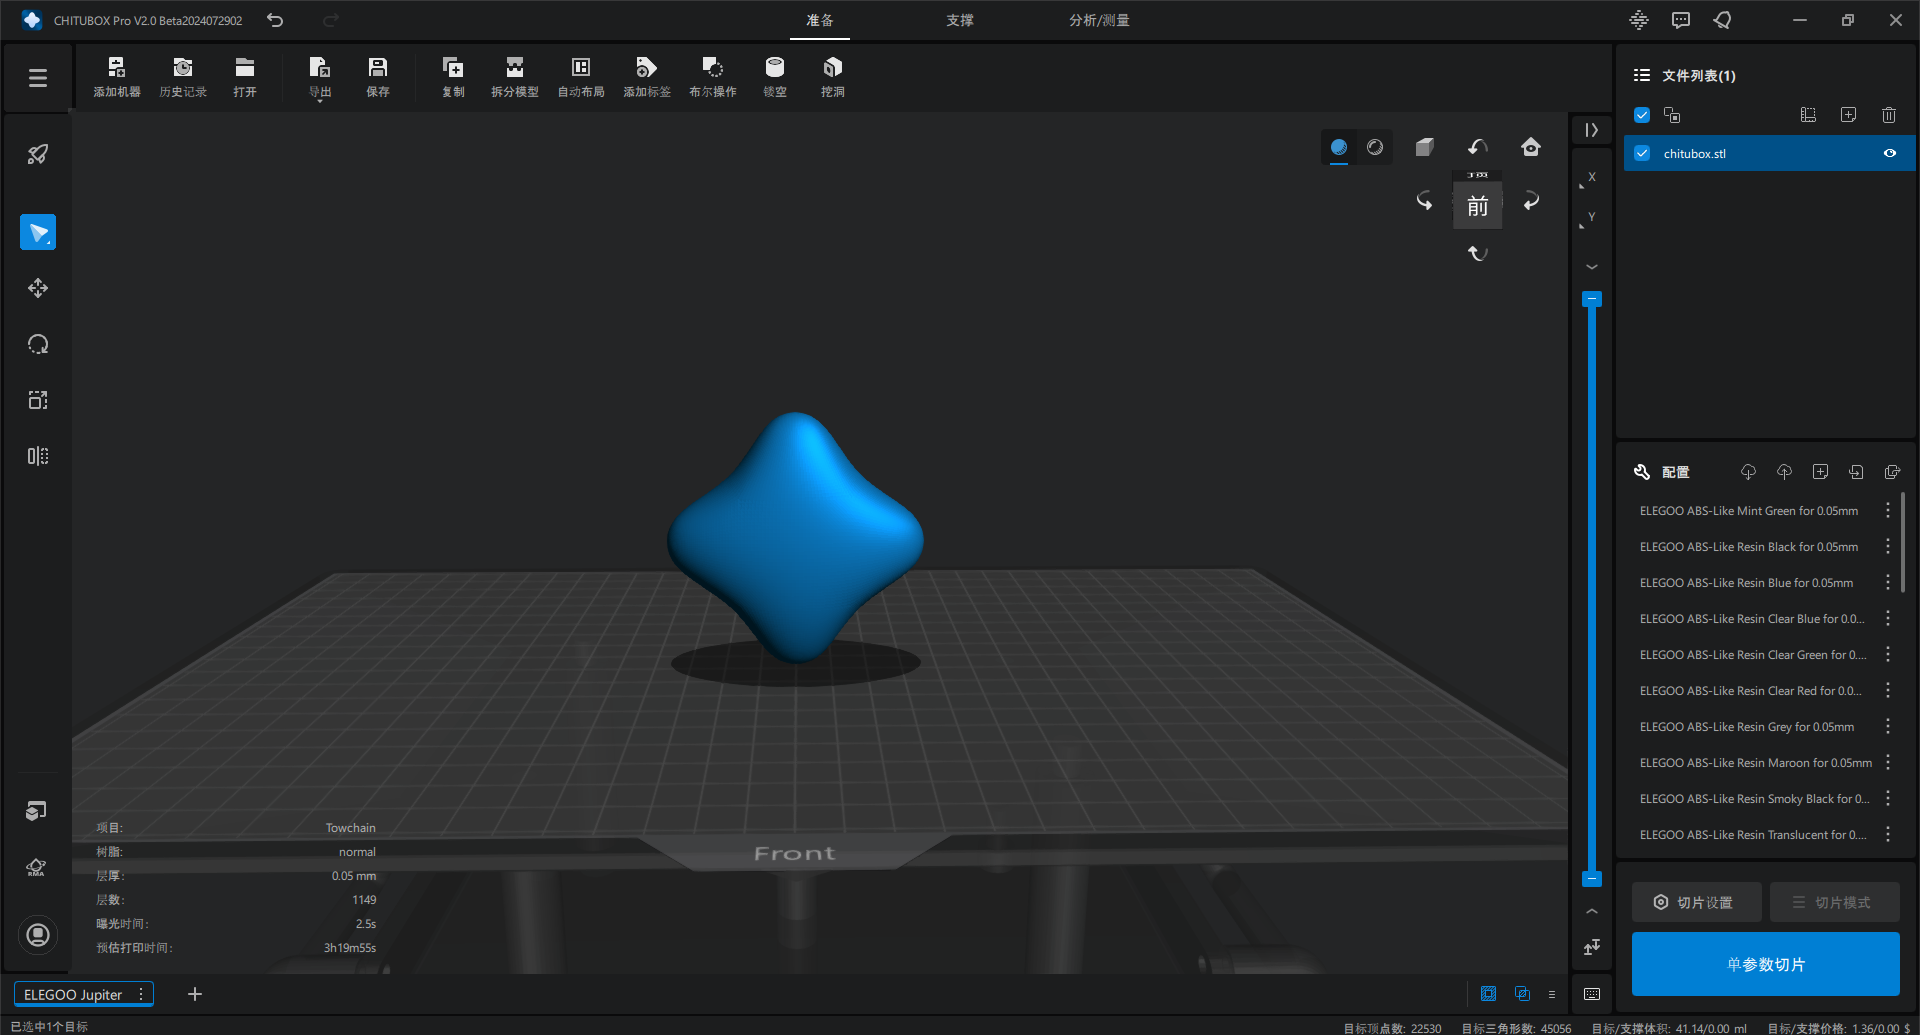The height and width of the screenshot is (1035, 1920).
Task: Open 历史记录 history records
Action: tap(183, 77)
